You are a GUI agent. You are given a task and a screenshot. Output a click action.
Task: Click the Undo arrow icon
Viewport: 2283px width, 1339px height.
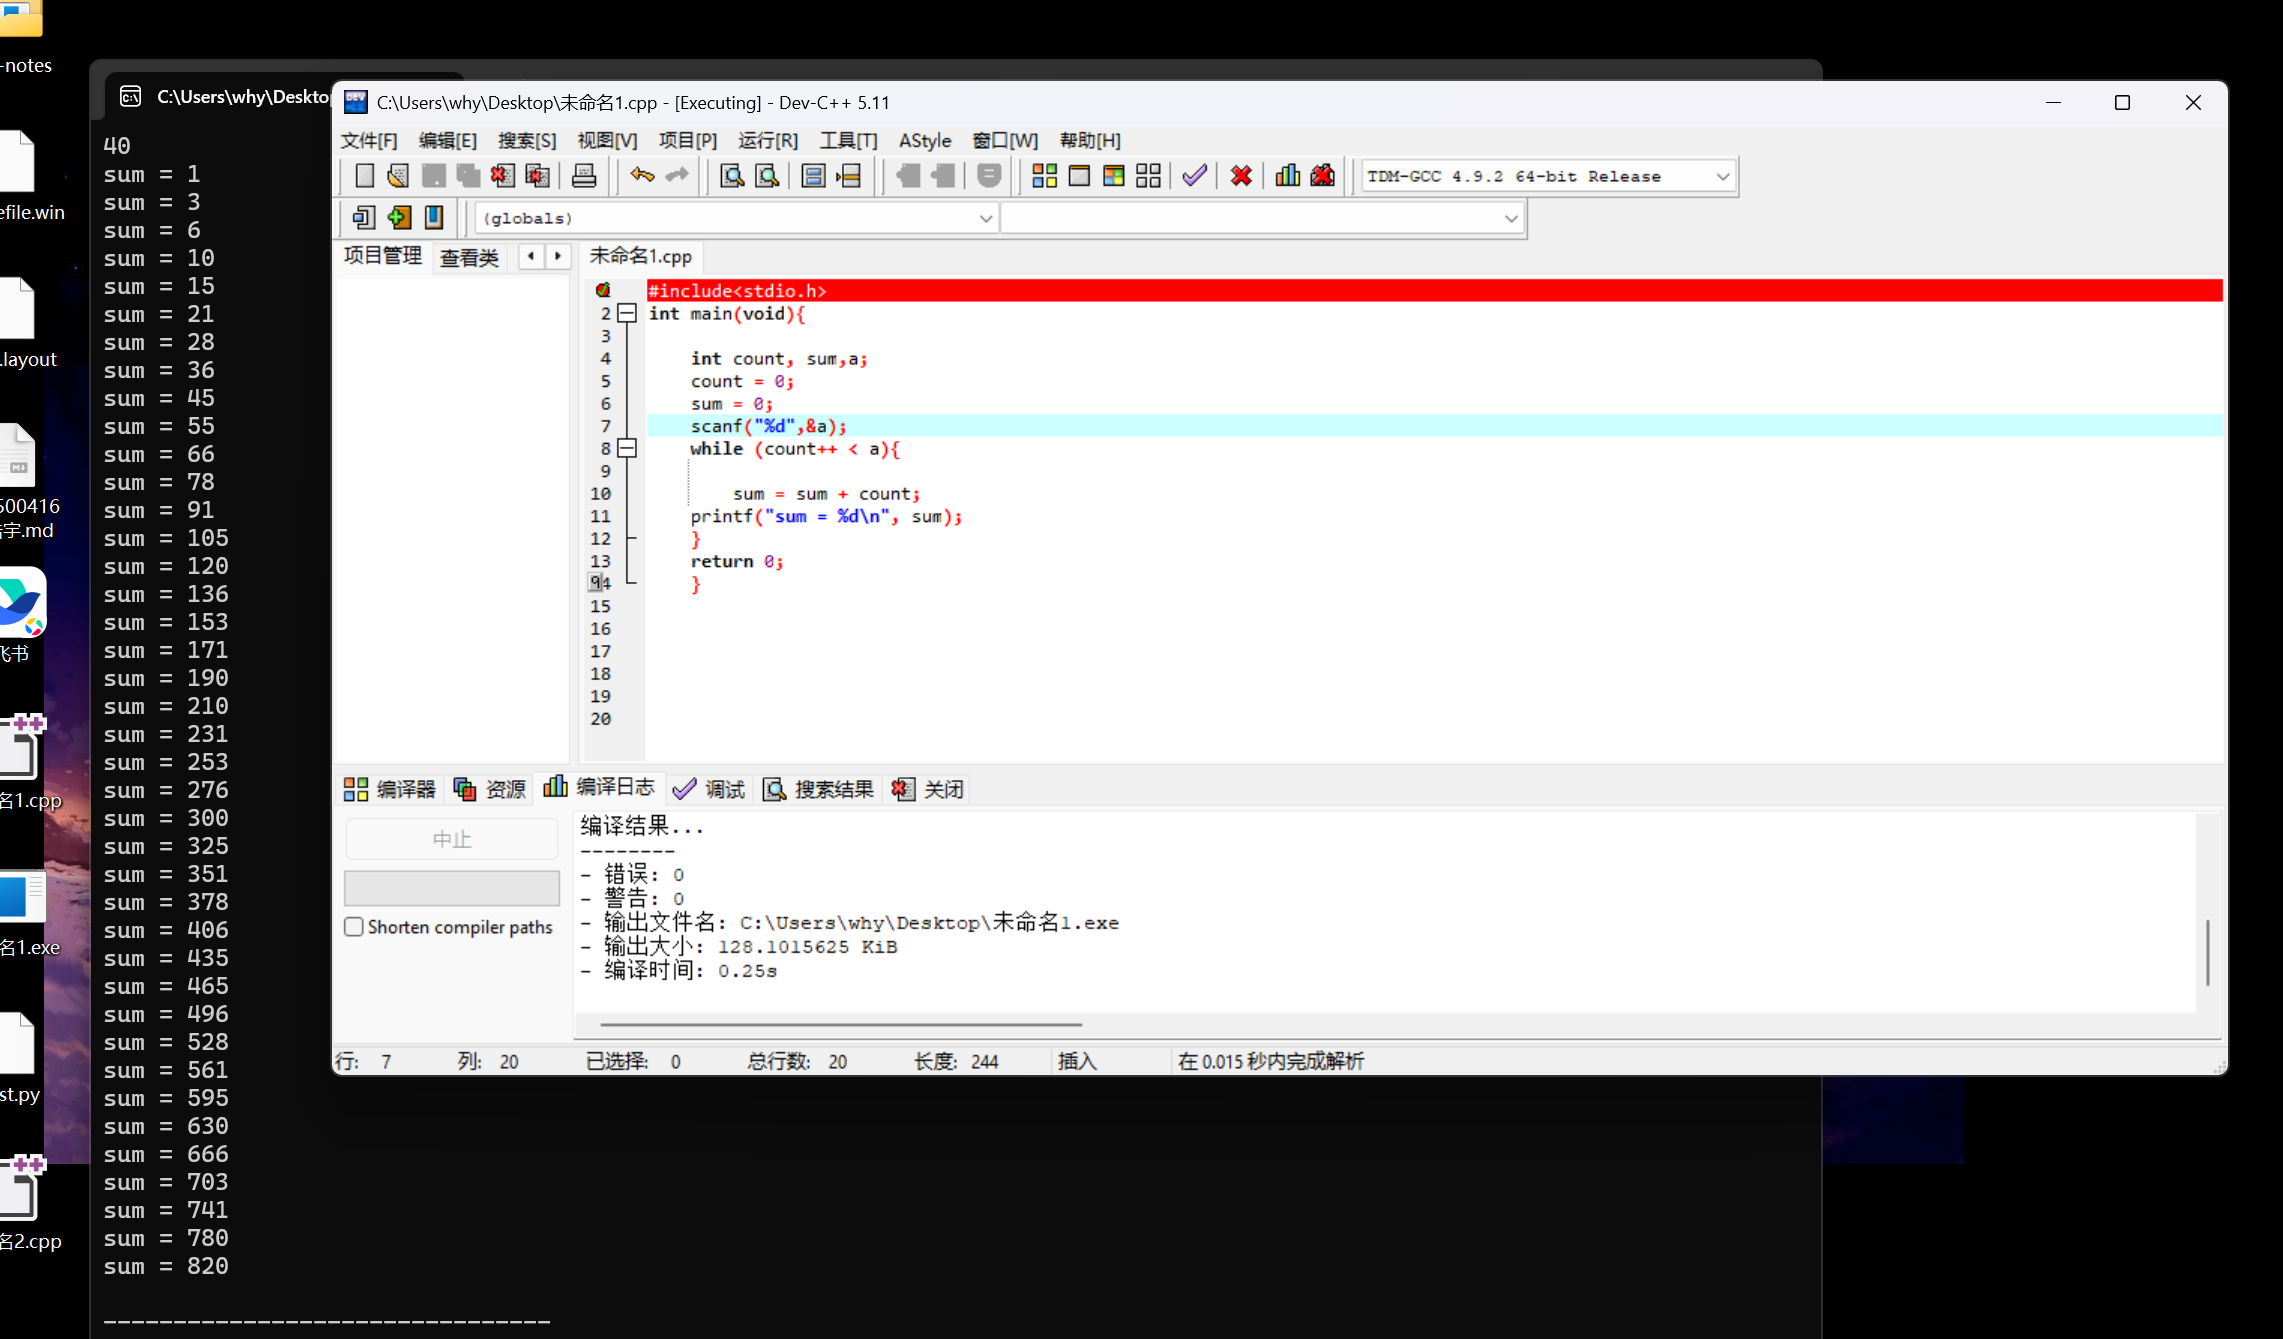pos(641,176)
